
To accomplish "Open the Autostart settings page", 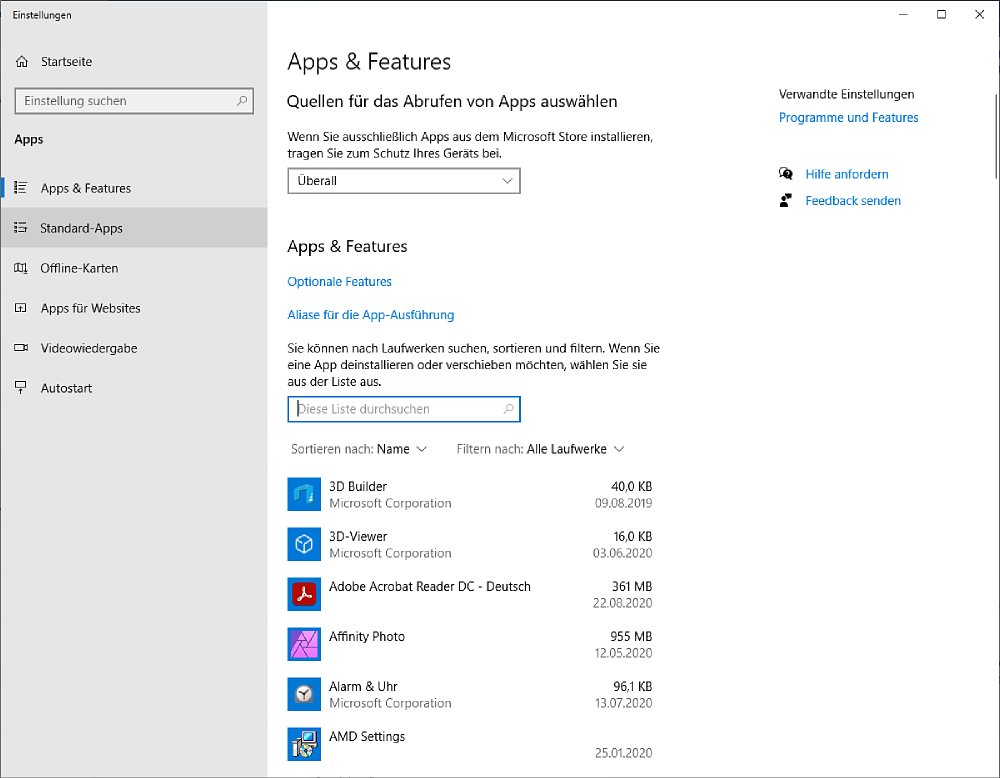I will click(134, 388).
